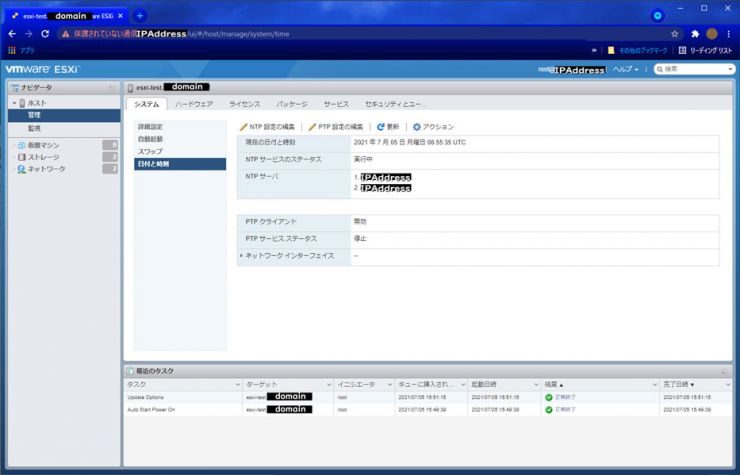Click the Update Options task name
This screenshot has width=740, height=475.
tap(145, 398)
